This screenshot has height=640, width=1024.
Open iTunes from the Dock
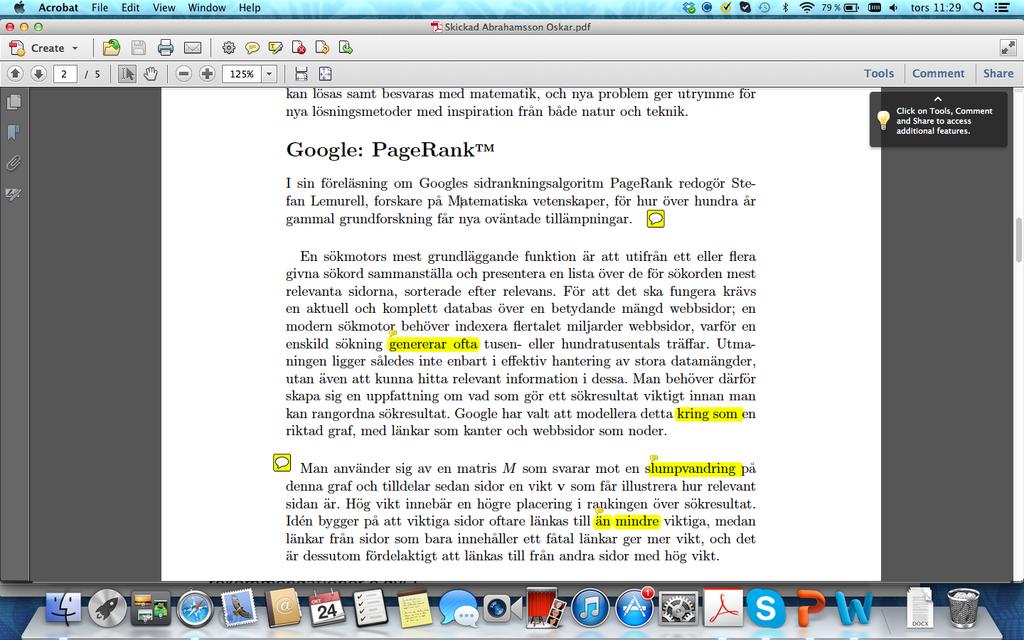[x=590, y=608]
